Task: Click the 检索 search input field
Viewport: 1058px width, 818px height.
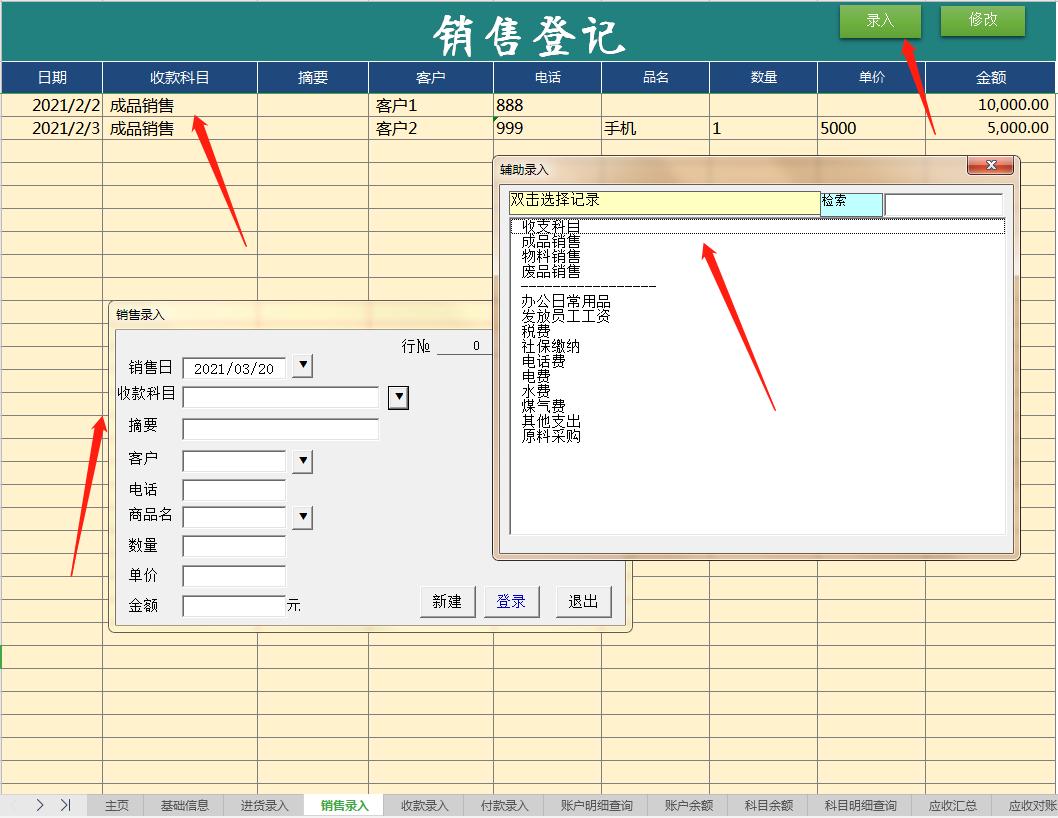Action: click(x=943, y=204)
